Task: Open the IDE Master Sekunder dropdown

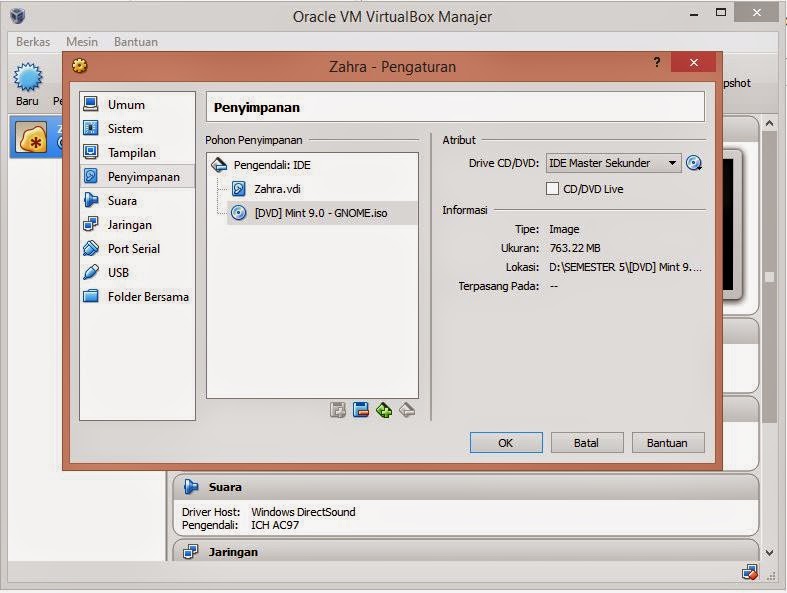Action: (x=613, y=163)
